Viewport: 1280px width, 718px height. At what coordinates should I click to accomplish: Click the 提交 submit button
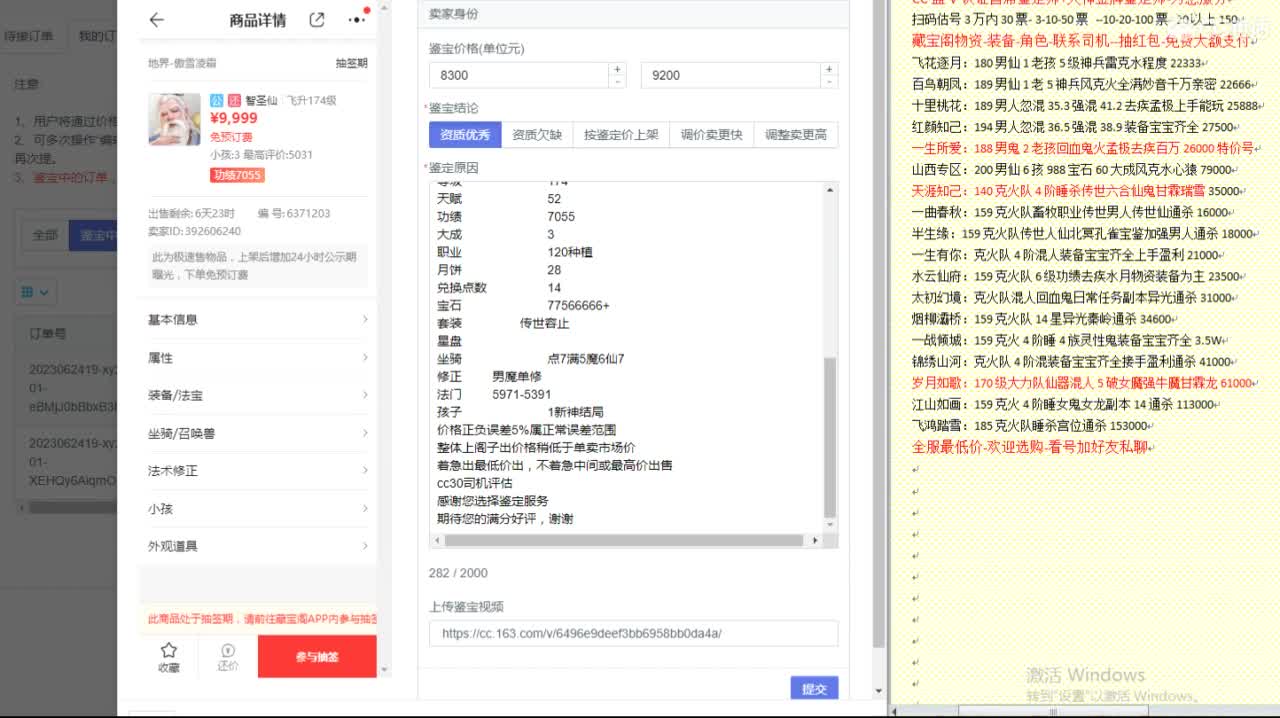click(813, 688)
